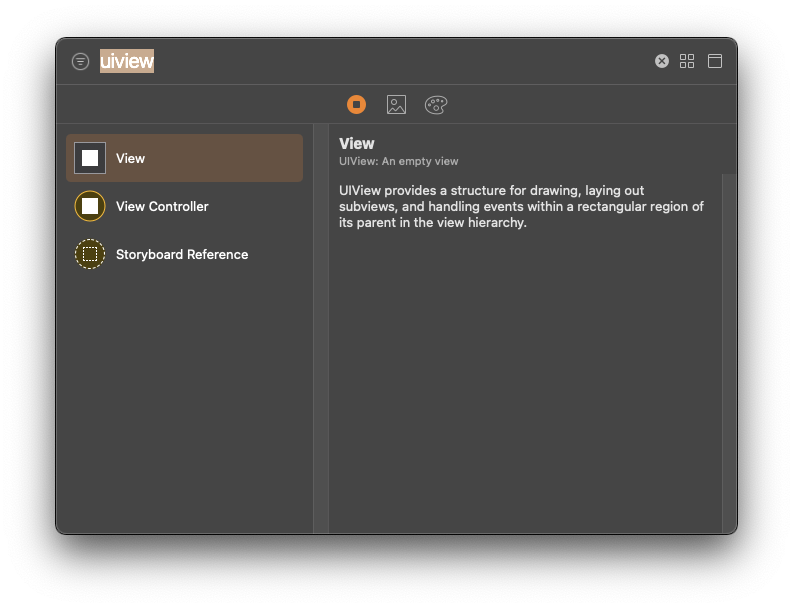
Task: Show the Color palette library tab
Action: pyautogui.click(x=436, y=105)
